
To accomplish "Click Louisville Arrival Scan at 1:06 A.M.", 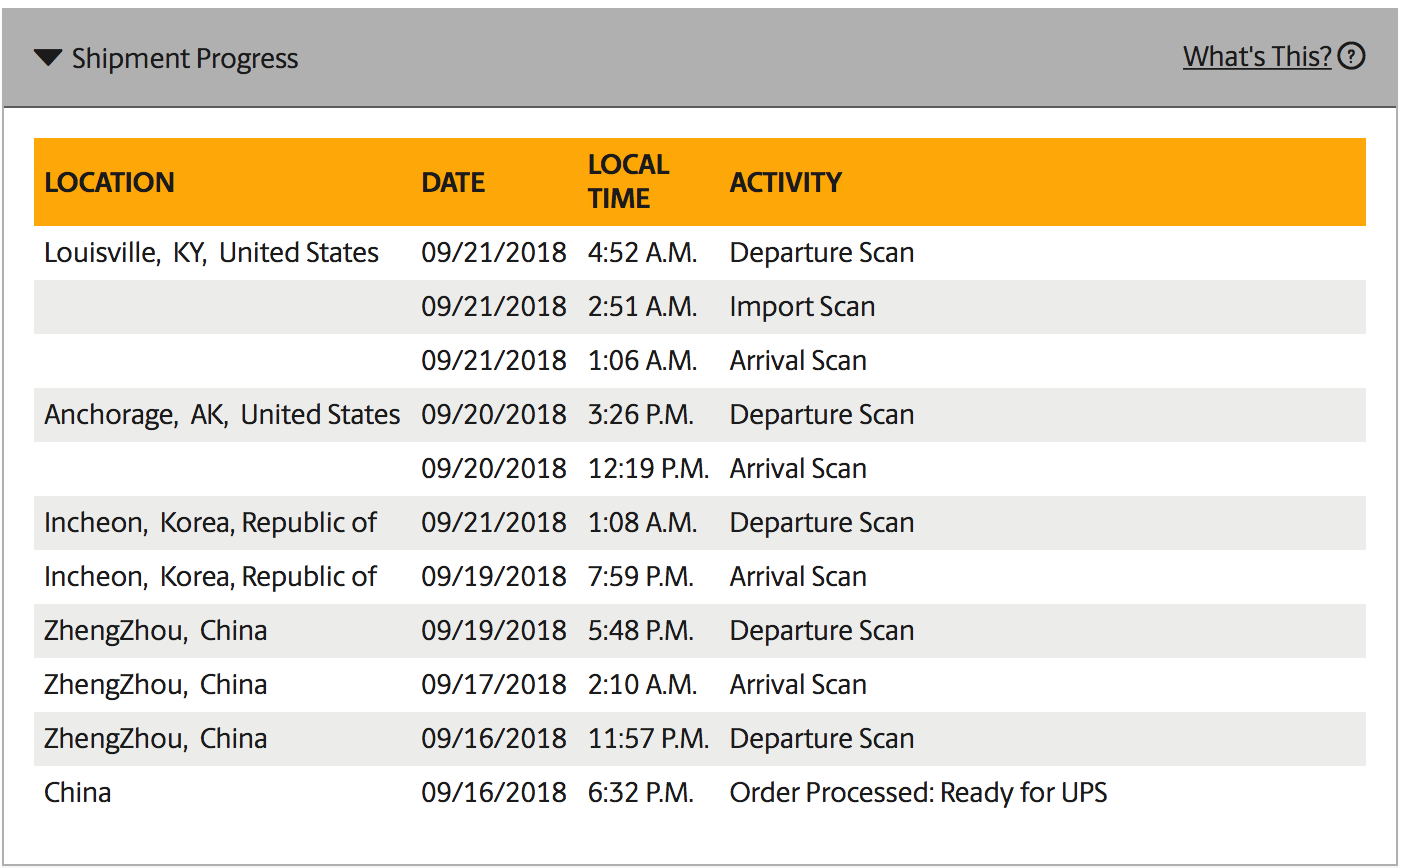I will click(x=798, y=361).
